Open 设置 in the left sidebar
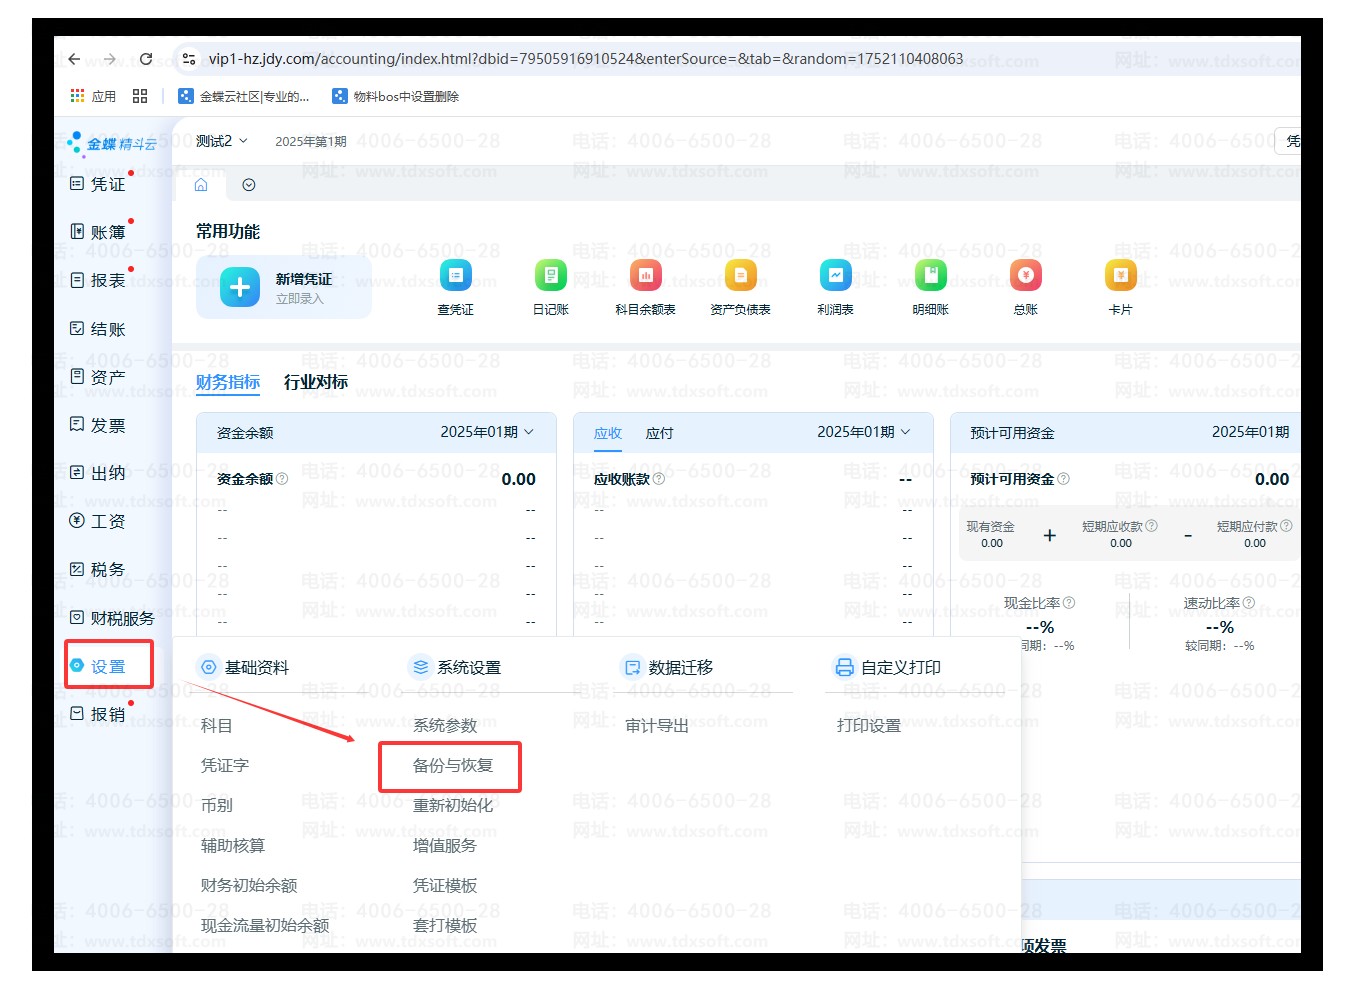Viewport: 1355px width, 989px height. [x=108, y=667]
